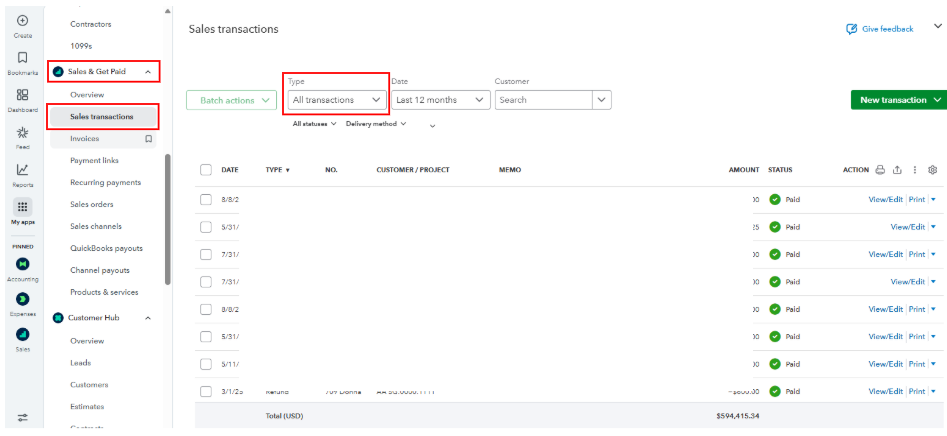Open the Batch actions dropdown

pos(231,101)
